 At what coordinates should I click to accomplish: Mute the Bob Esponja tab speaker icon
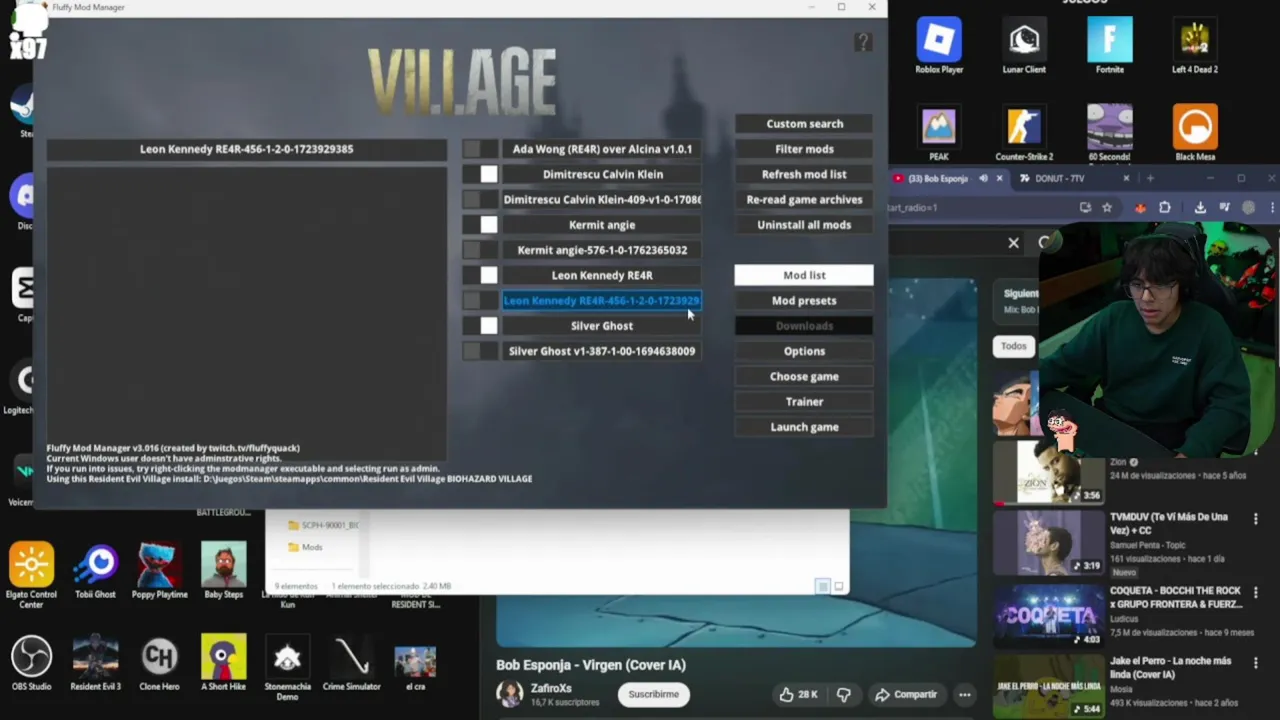point(983,179)
